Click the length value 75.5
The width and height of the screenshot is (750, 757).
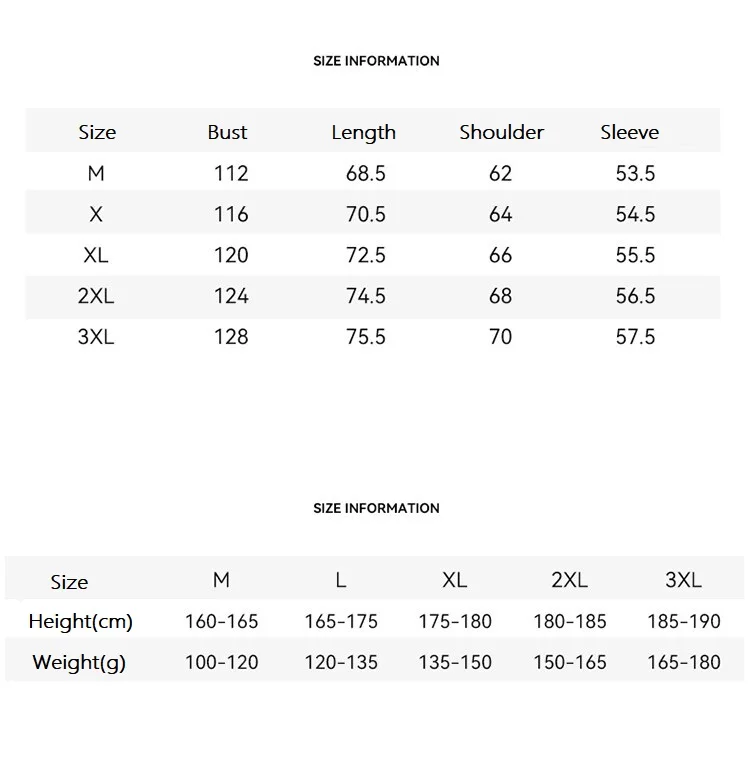pos(365,337)
